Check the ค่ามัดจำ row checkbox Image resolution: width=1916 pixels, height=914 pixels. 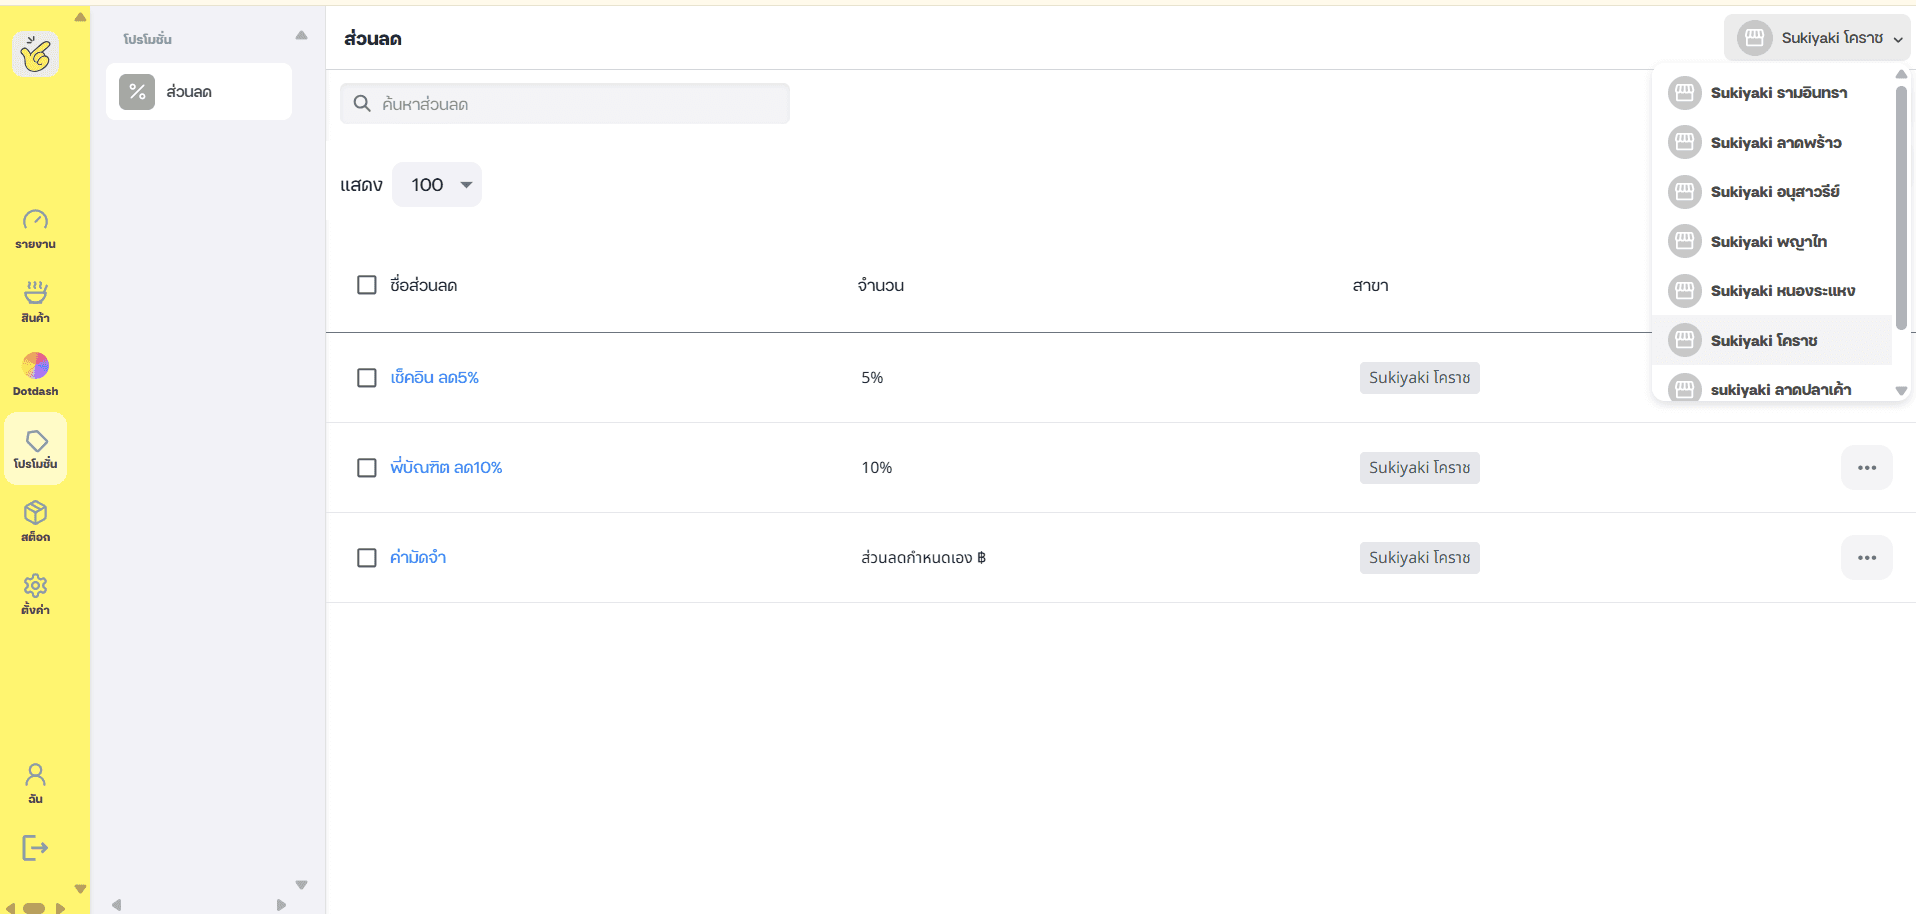click(367, 558)
